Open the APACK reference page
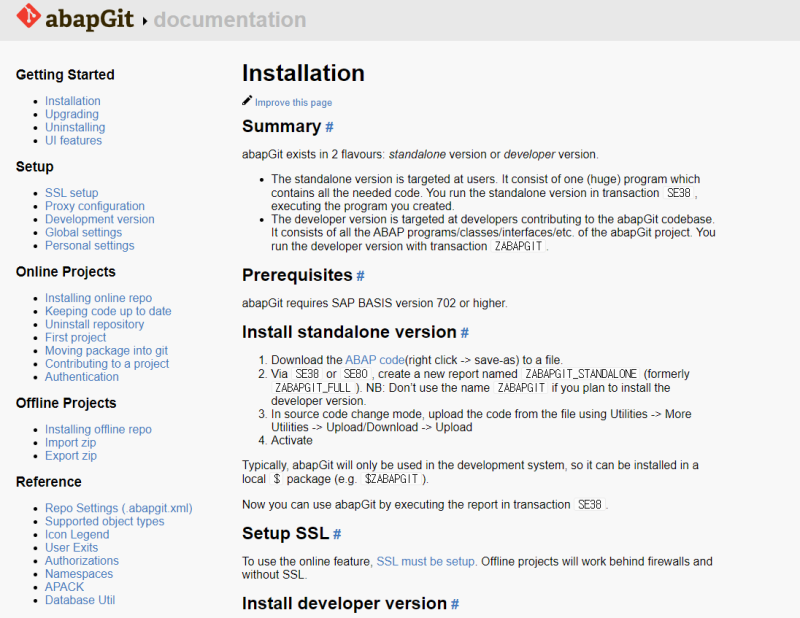The width and height of the screenshot is (800, 618). pyautogui.click(x=64, y=586)
